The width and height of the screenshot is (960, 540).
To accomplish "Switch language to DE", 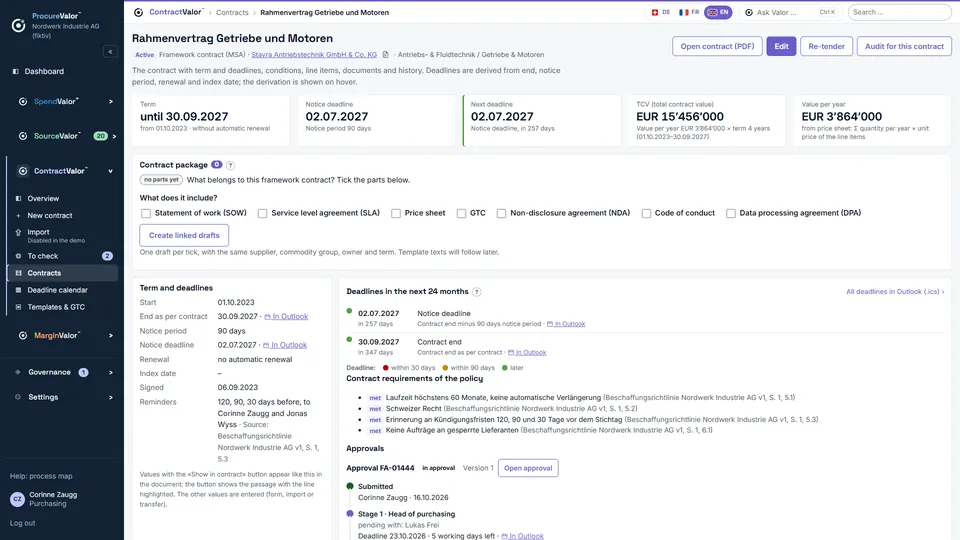I will tap(661, 12).
